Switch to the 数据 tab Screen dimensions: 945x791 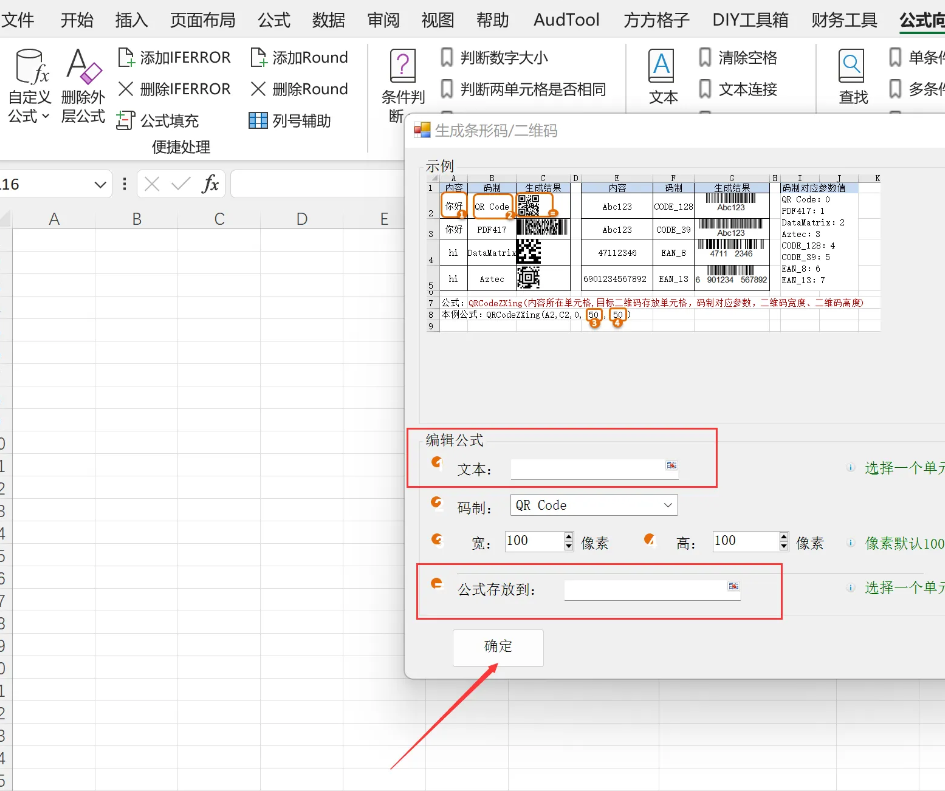coord(328,20)
